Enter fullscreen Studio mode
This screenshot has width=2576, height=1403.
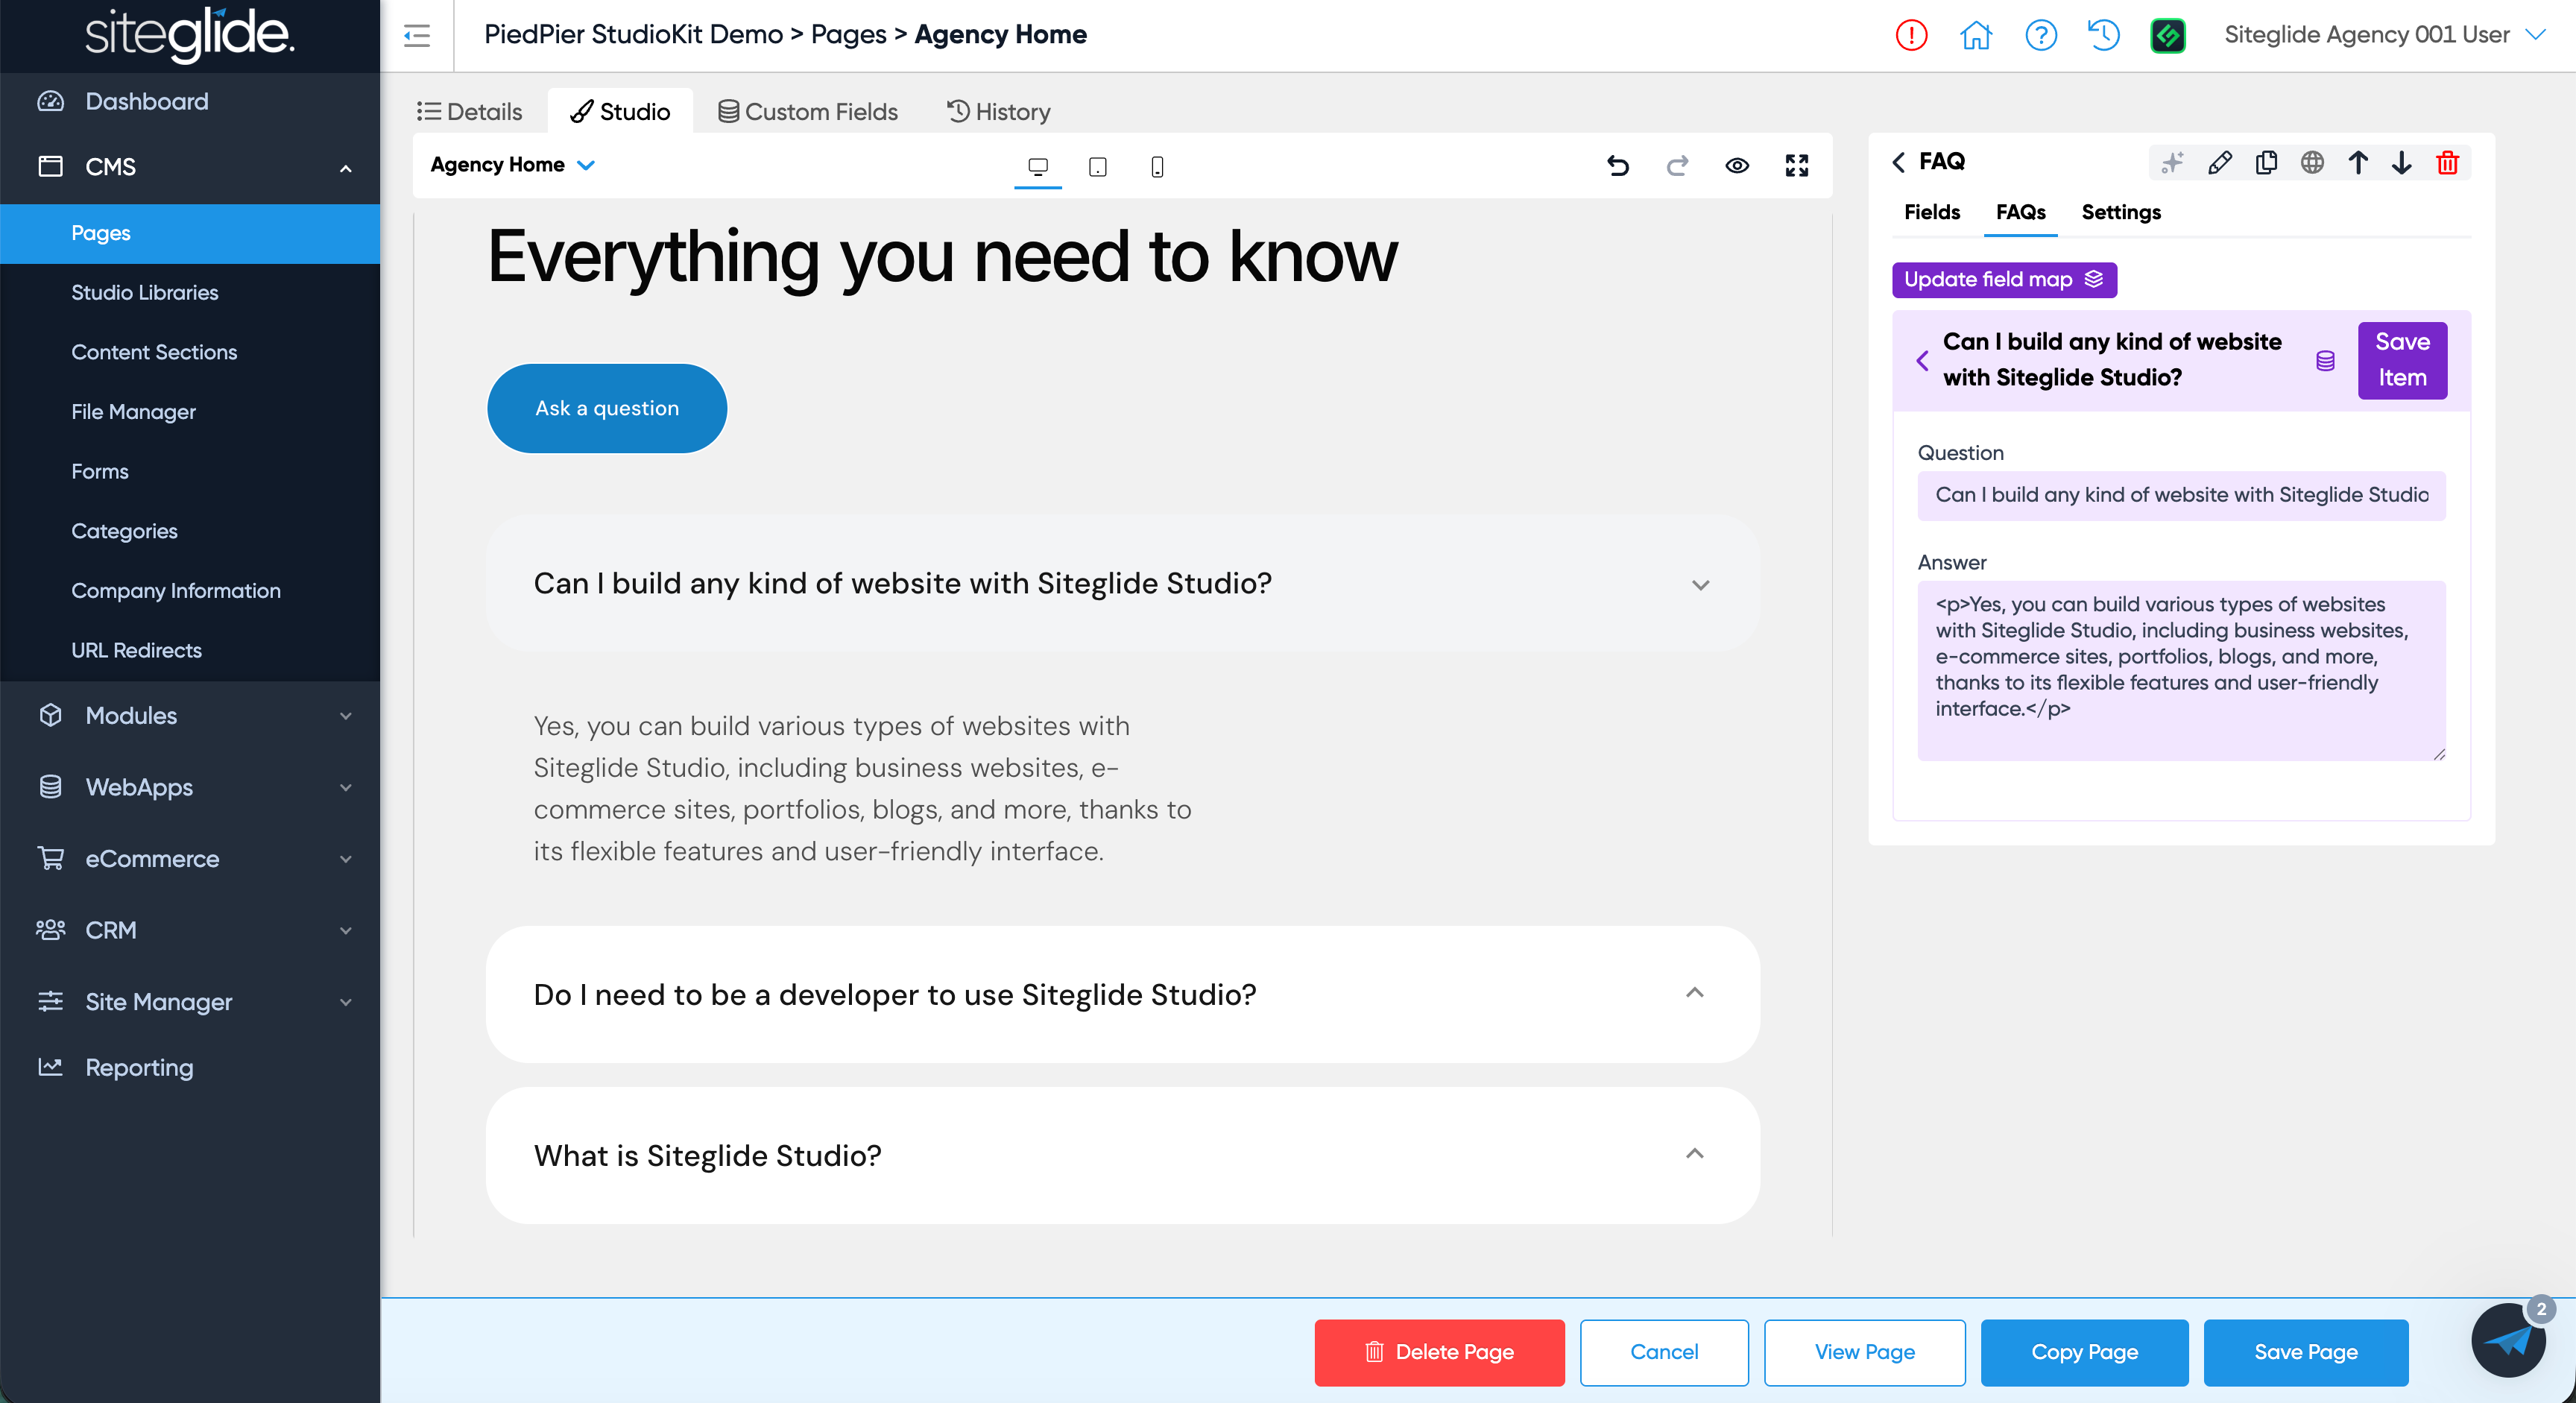[1797, 165]
